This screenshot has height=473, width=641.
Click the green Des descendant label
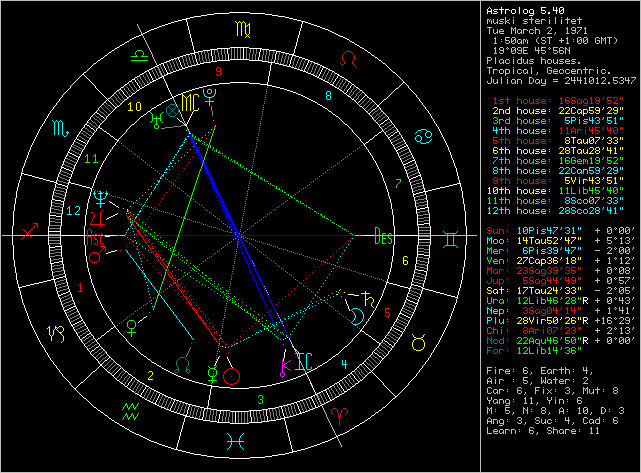382,238
